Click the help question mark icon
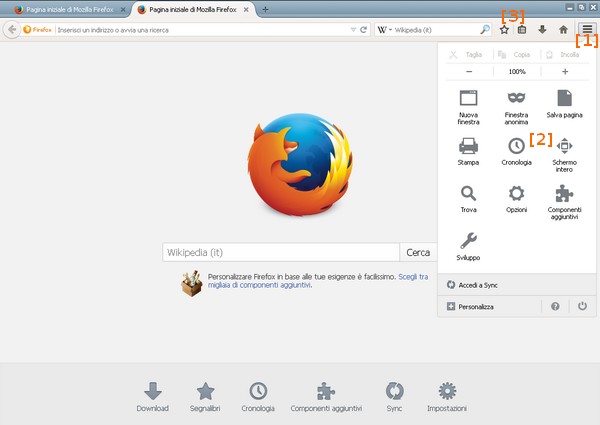600x425 pixels. 555,306
